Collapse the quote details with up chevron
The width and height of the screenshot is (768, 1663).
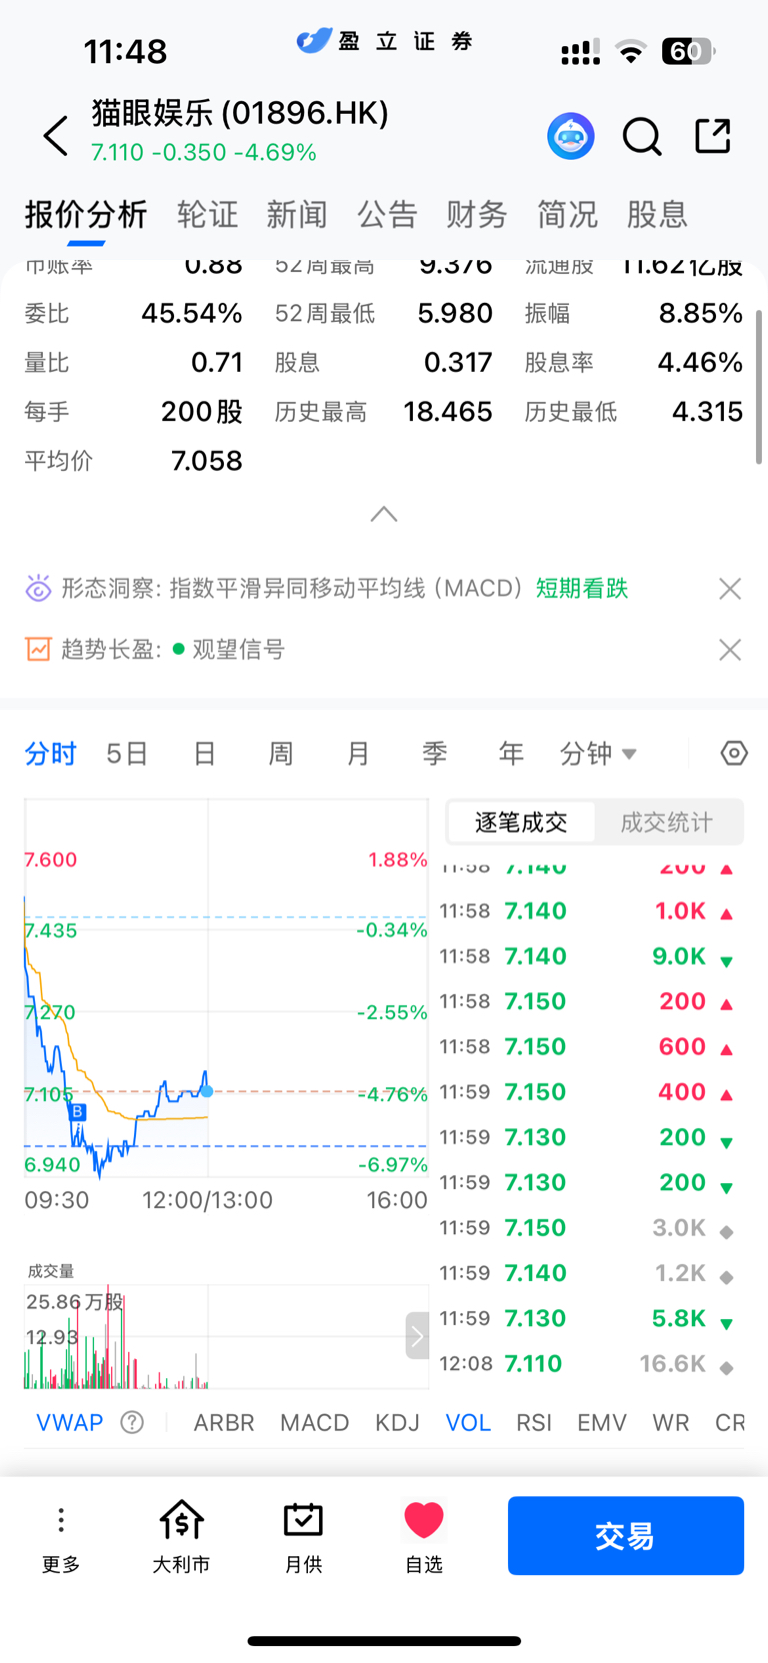(x=384, y=514)
